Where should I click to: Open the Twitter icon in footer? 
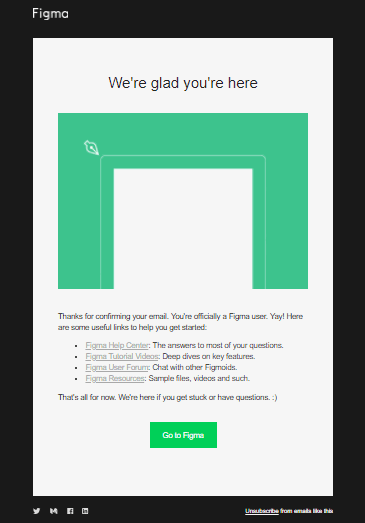click(x=37, y=511)
